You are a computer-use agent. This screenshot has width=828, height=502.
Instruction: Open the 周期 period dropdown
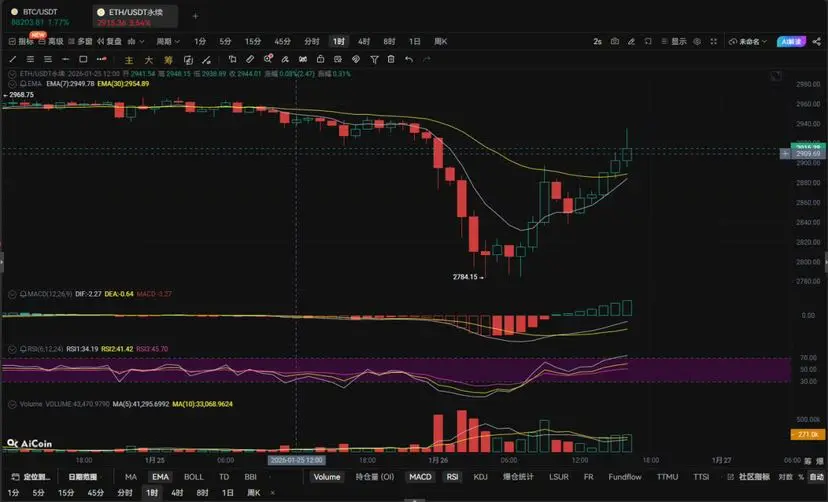pyautogui.click(x=168, y=41)
